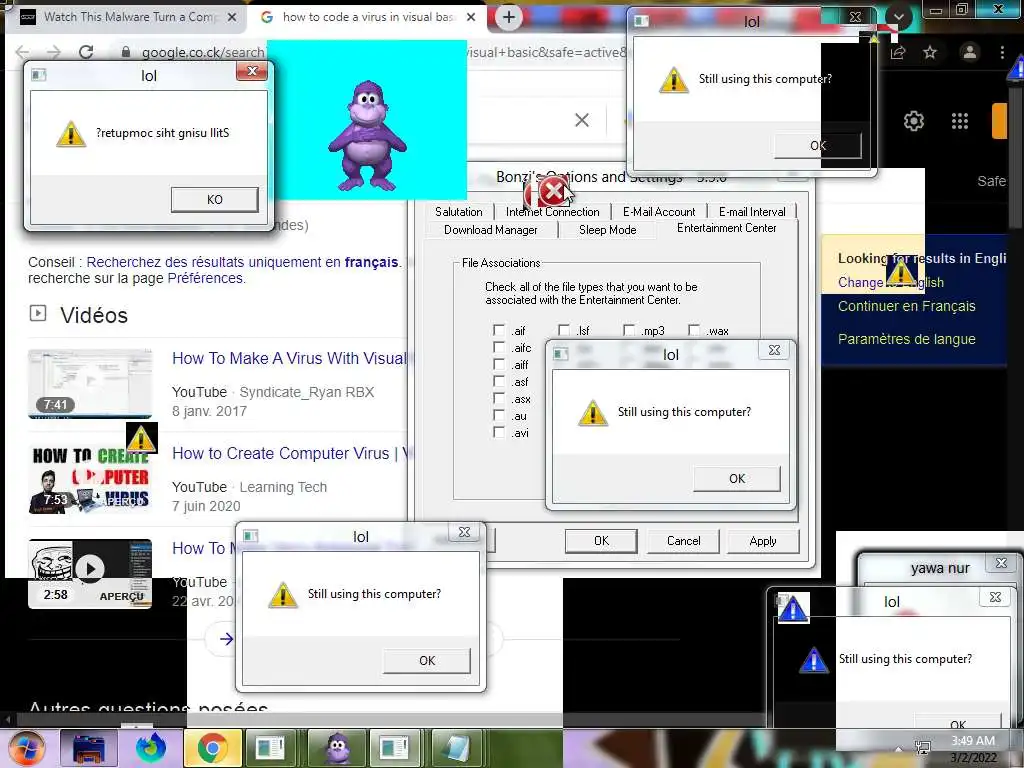Open 'Recherchez des résultats uniquement en français' link
The height and width of the screenshot is (768, 1024).
[242, 262]
